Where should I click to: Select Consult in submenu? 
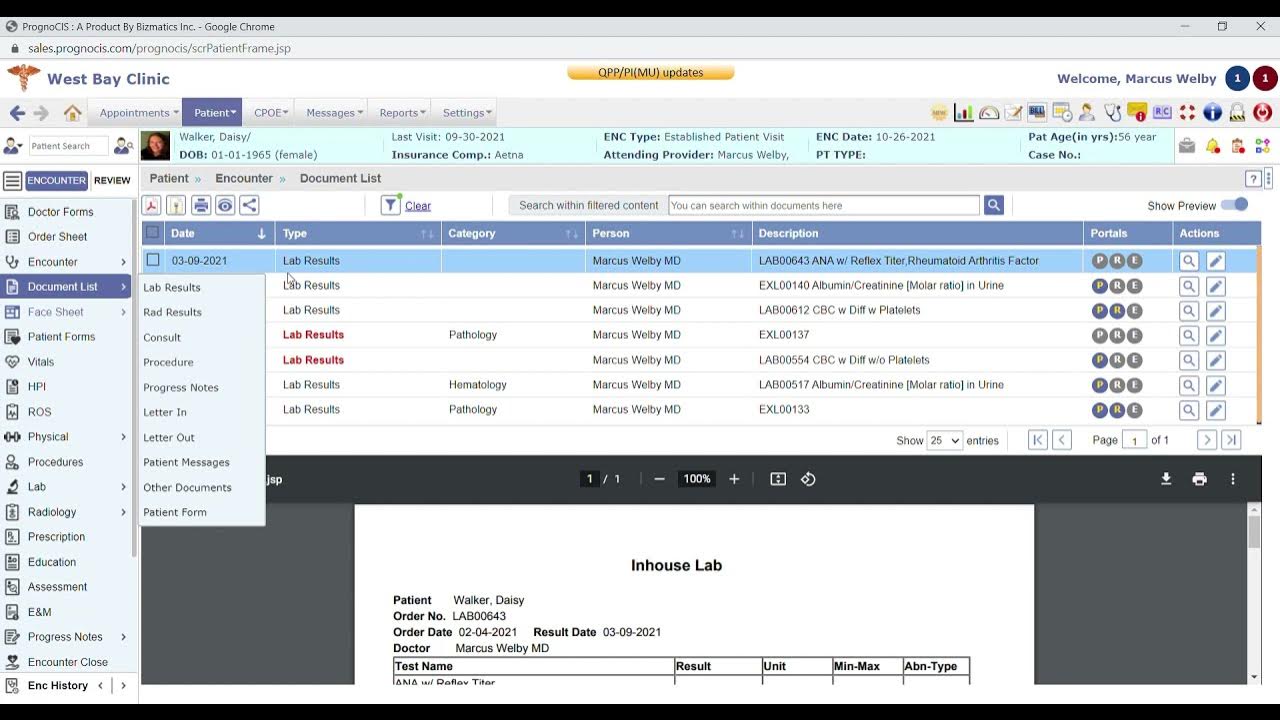[162, 337]
